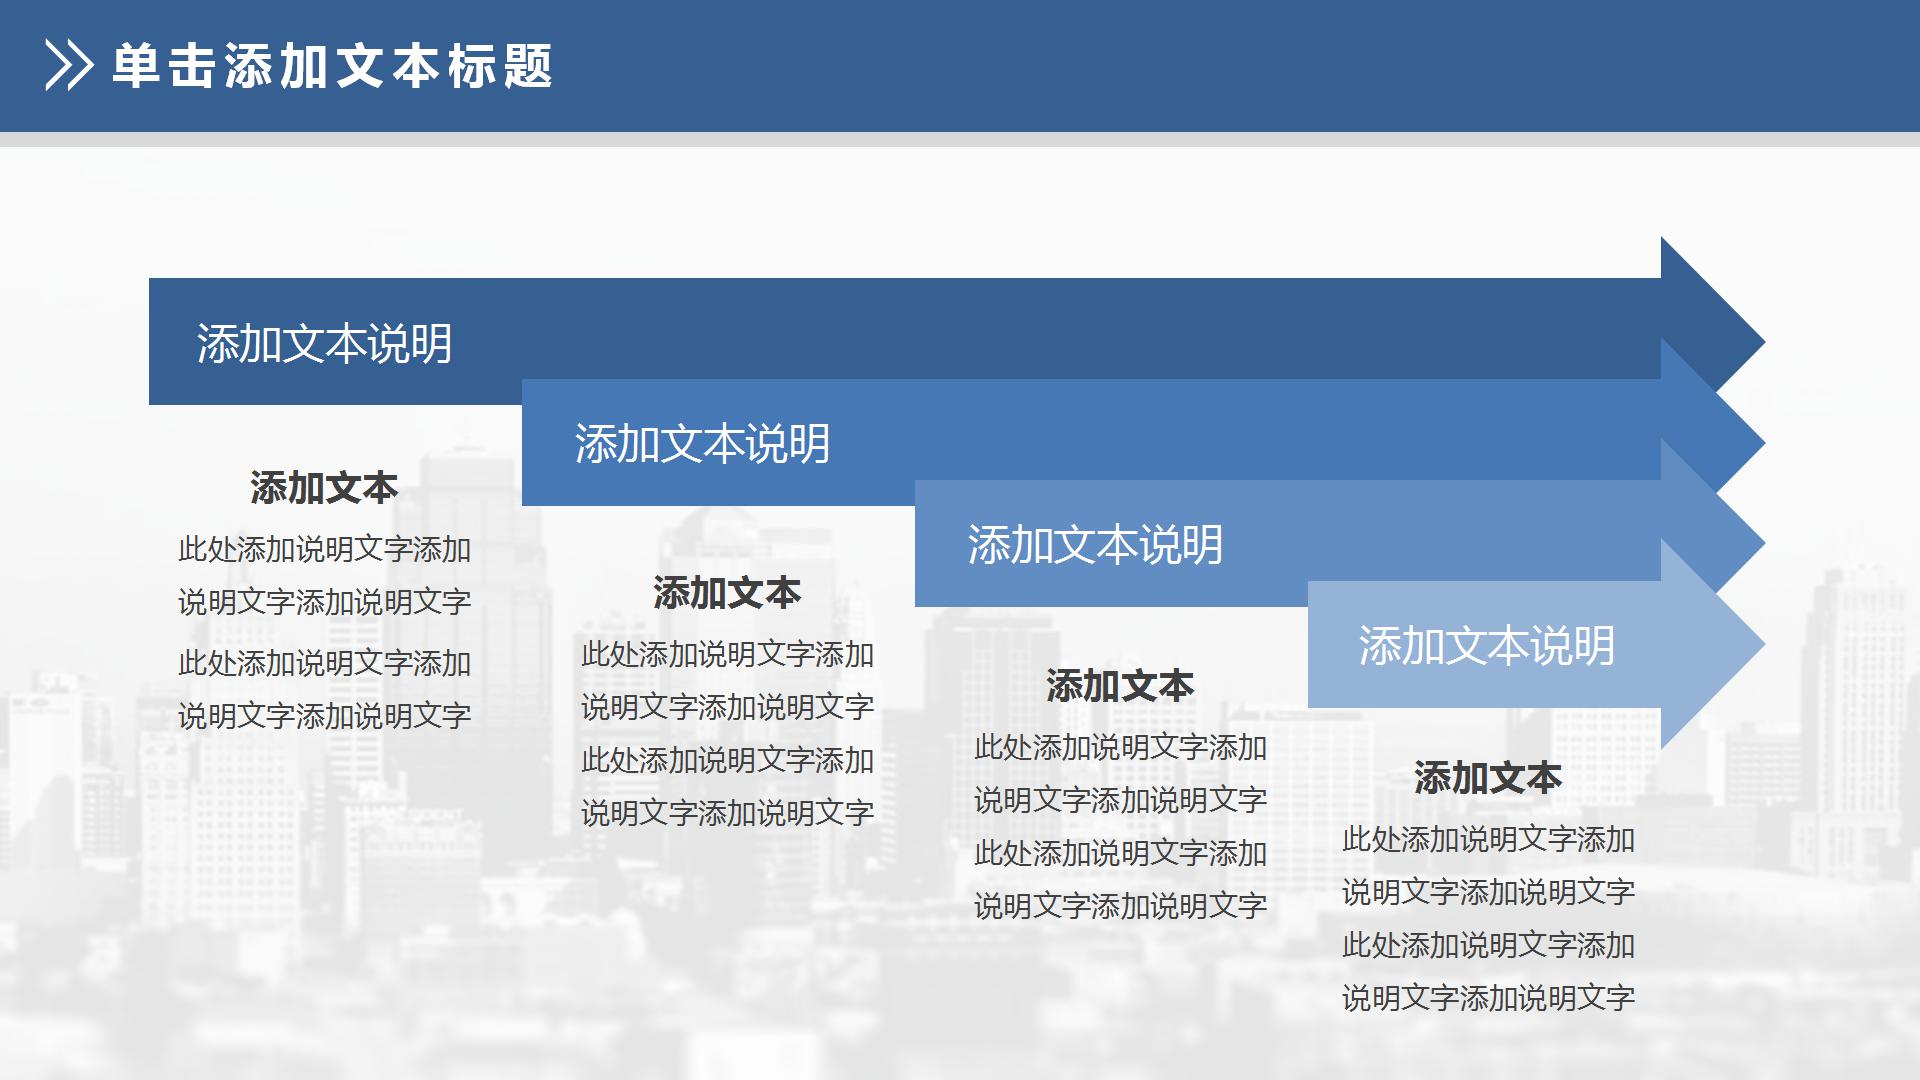The width and height of the screenshot is (1920, 1080).
Task: Click the third column 添加文本 heading
Action: (x=1120, y=686)
